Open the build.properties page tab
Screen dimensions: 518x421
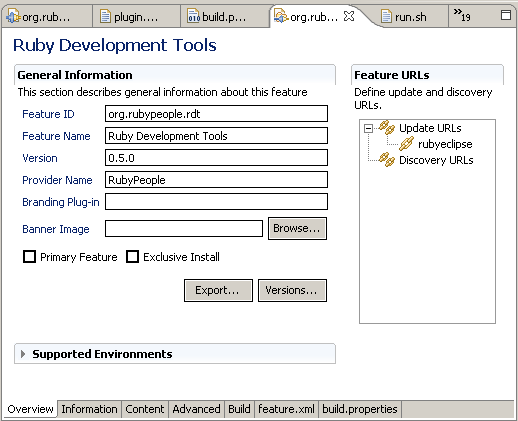click(x=360, y=409)
